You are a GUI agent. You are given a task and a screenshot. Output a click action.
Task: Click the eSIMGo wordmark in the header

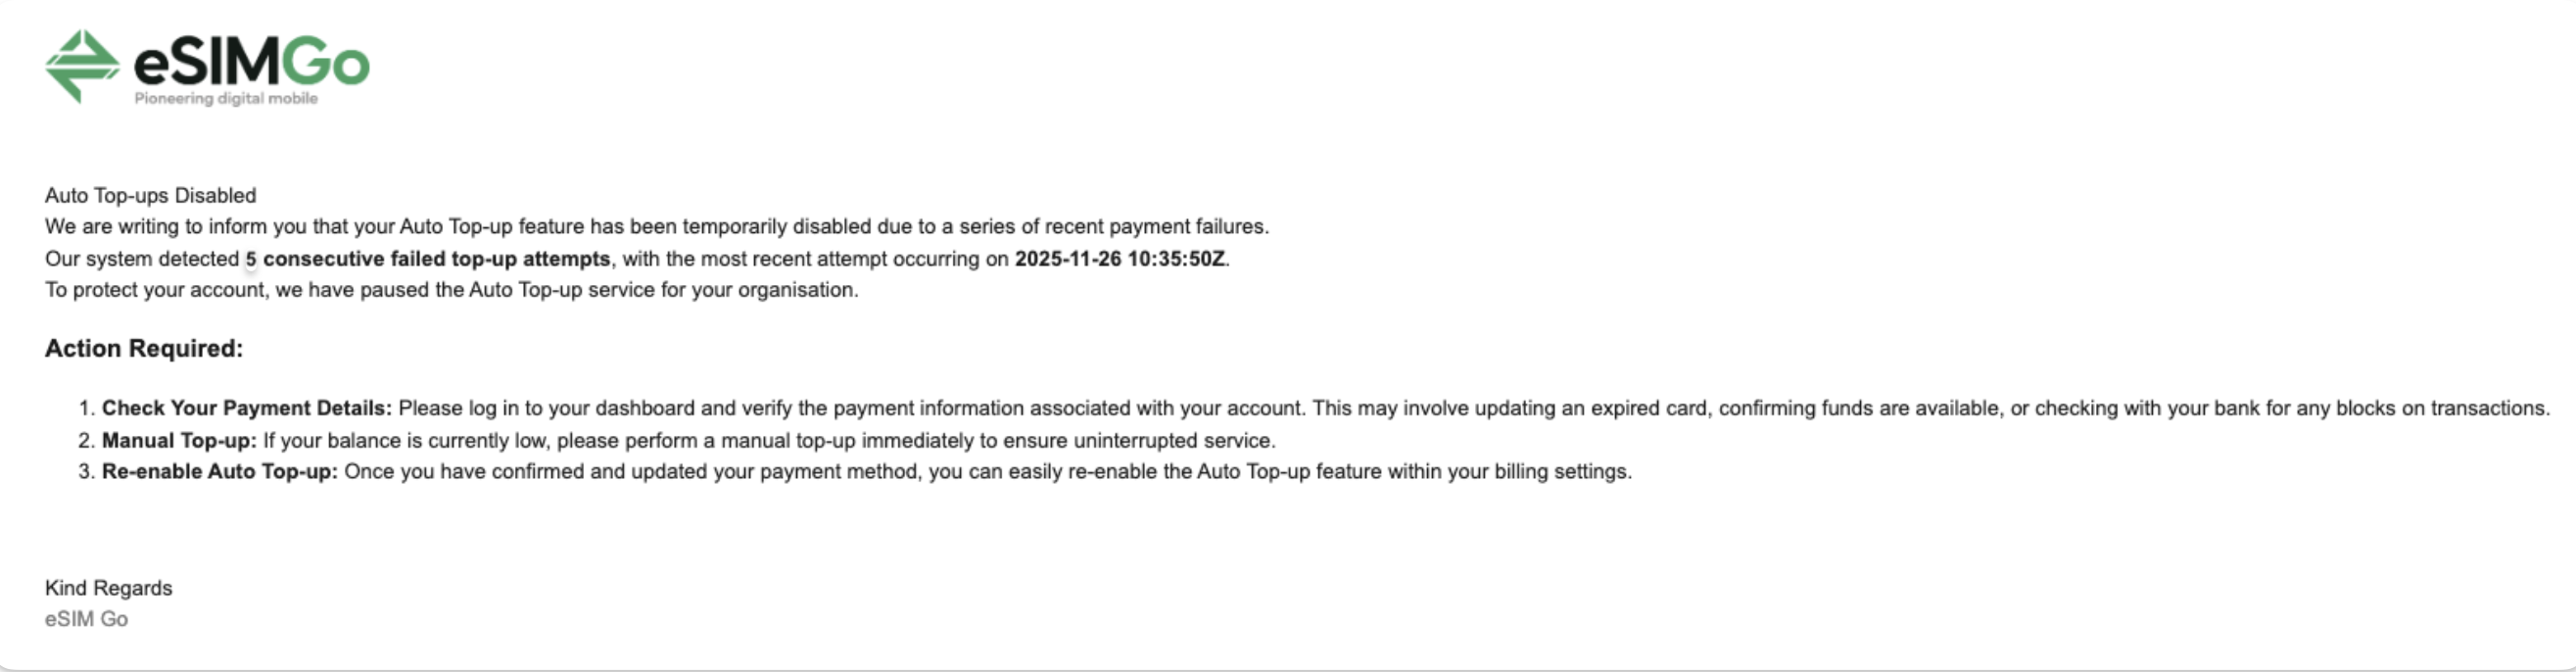point(252,64)
